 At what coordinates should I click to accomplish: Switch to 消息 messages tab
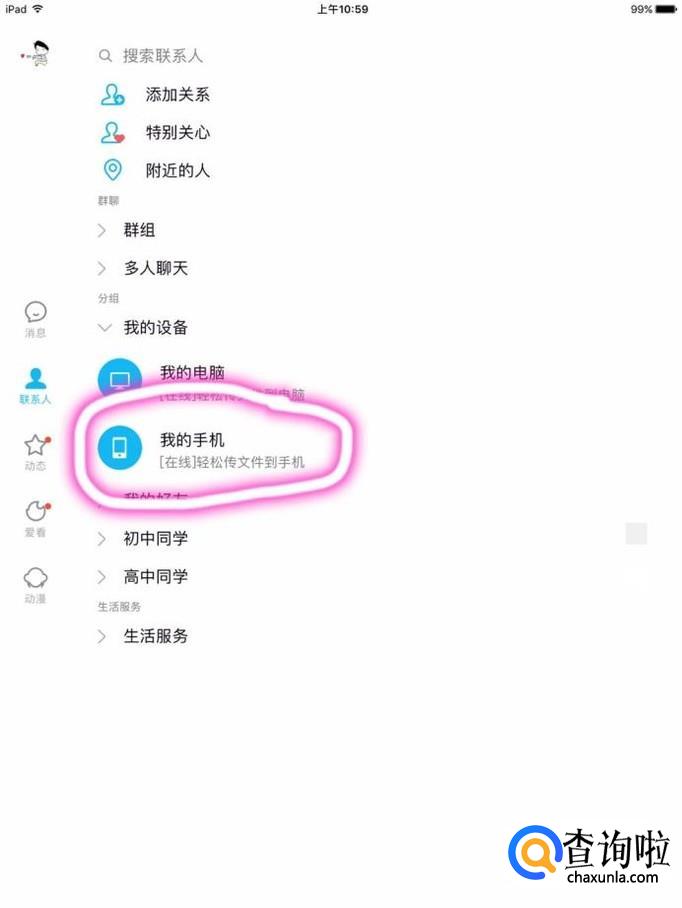tap(35, 319)
